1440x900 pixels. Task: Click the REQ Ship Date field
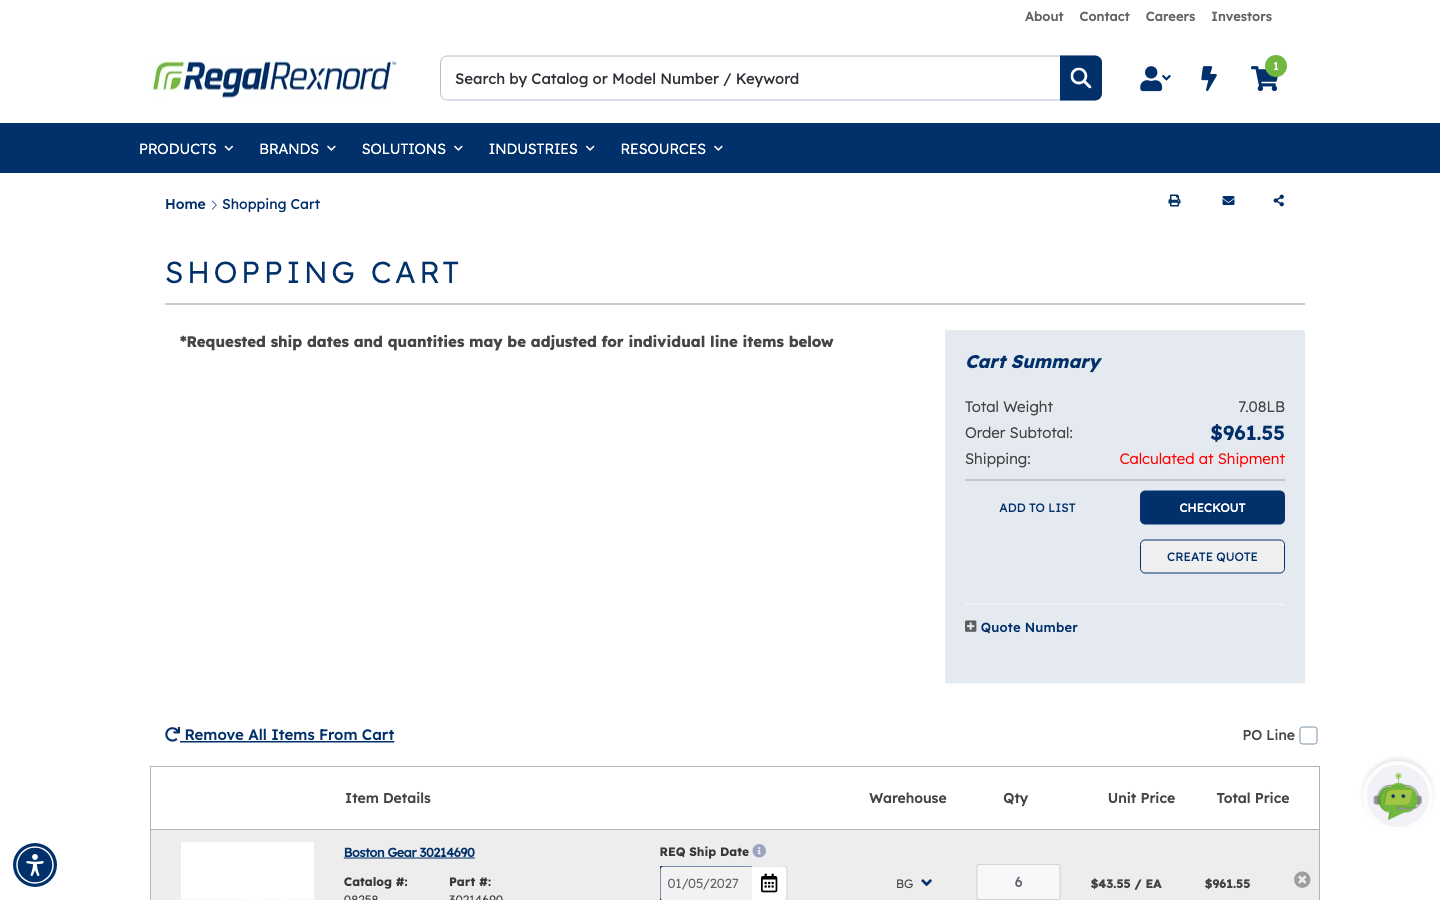tap(706, 883)
